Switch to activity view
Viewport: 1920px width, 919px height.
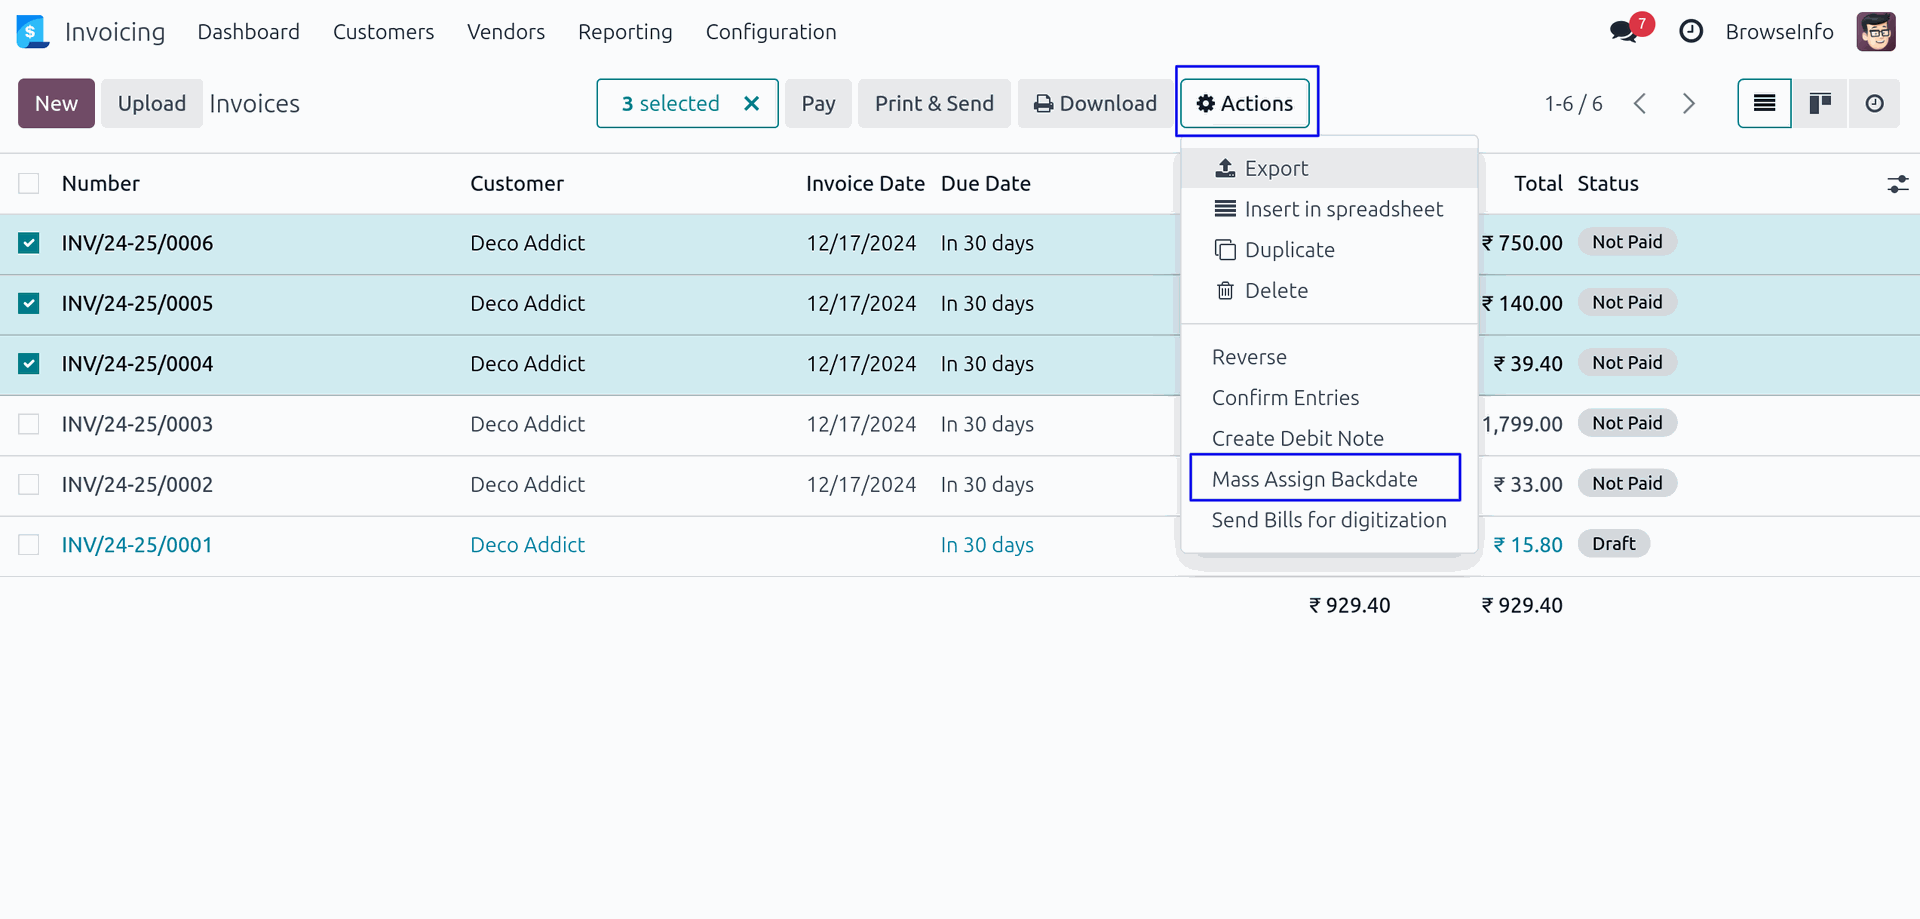coord(1874,103)
